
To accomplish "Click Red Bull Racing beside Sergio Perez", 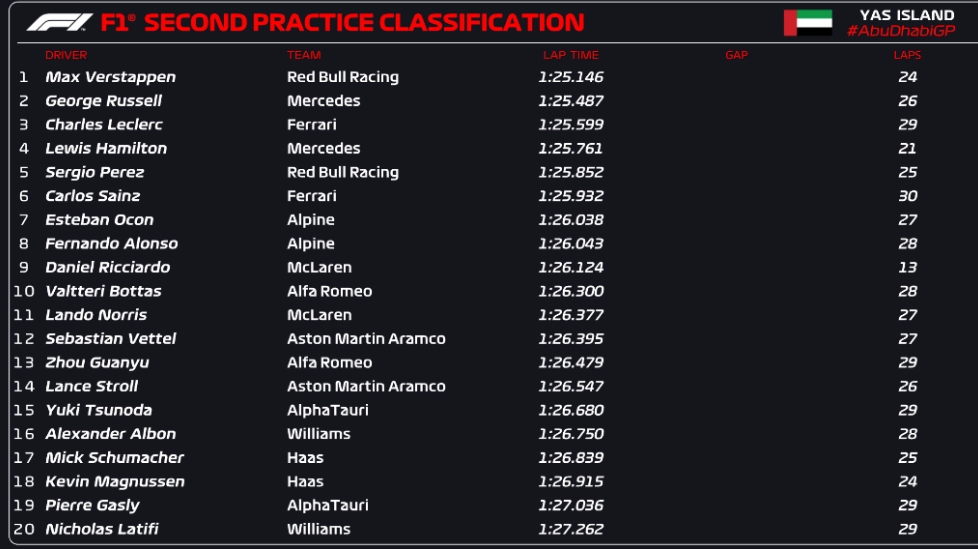I will [342, 173].
